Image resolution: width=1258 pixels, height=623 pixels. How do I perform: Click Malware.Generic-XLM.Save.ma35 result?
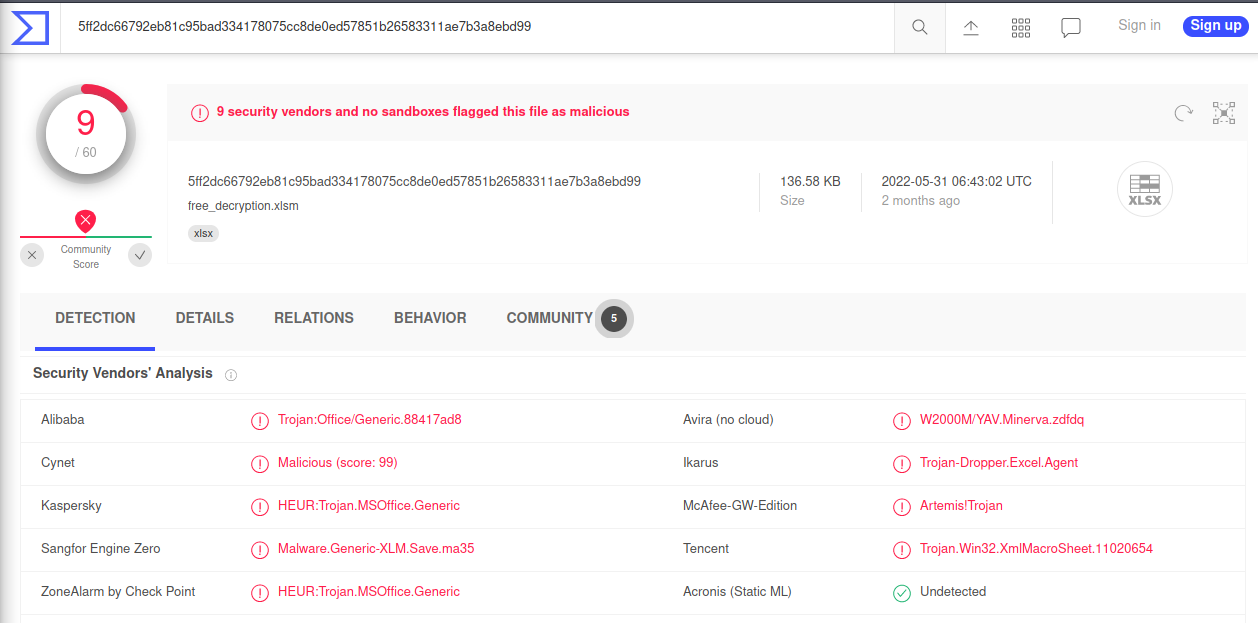pyautogui.click(x=376, y=549)
